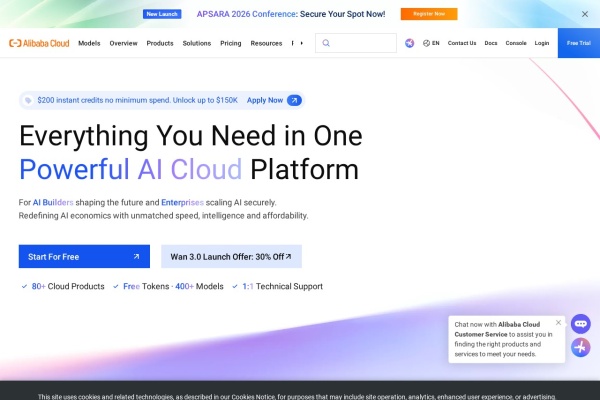Click the 'Enterprises' highlighted text

[x=183, y=202]
